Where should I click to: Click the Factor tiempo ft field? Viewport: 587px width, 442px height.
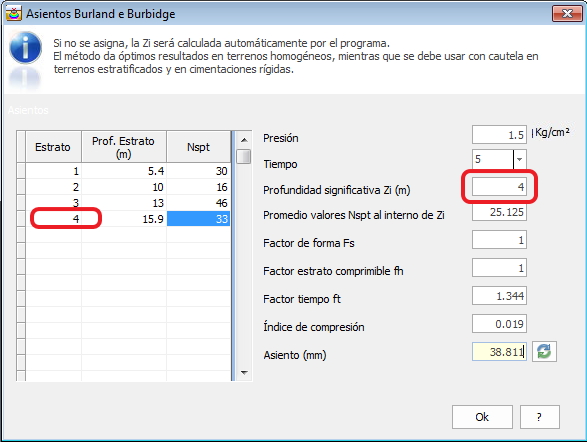pos(499,296)
